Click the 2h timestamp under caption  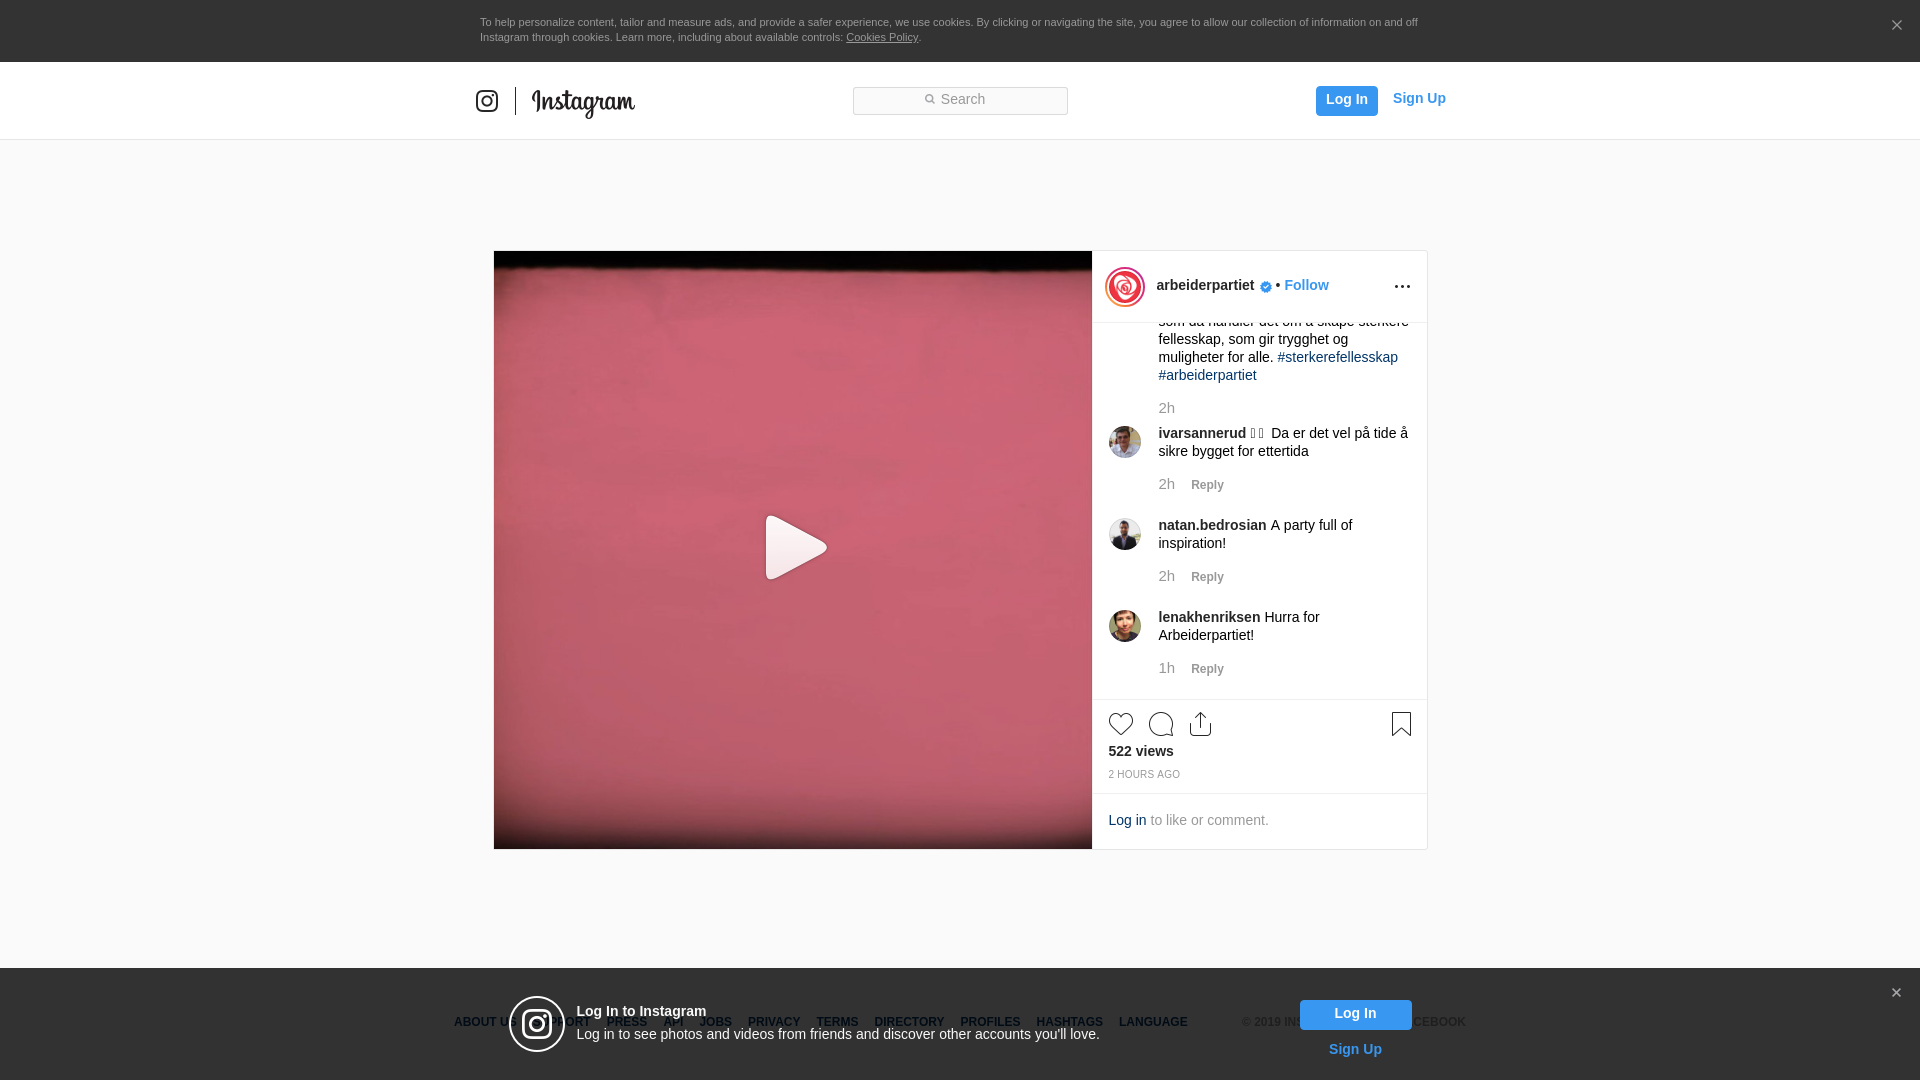(x=1166, y=408)
